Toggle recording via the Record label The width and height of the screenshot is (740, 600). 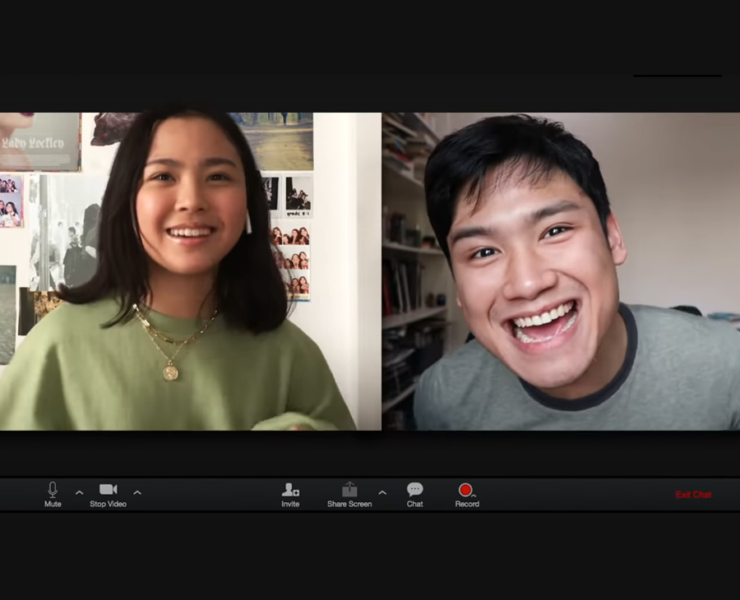pyautogui.click(x=467, y=504)
